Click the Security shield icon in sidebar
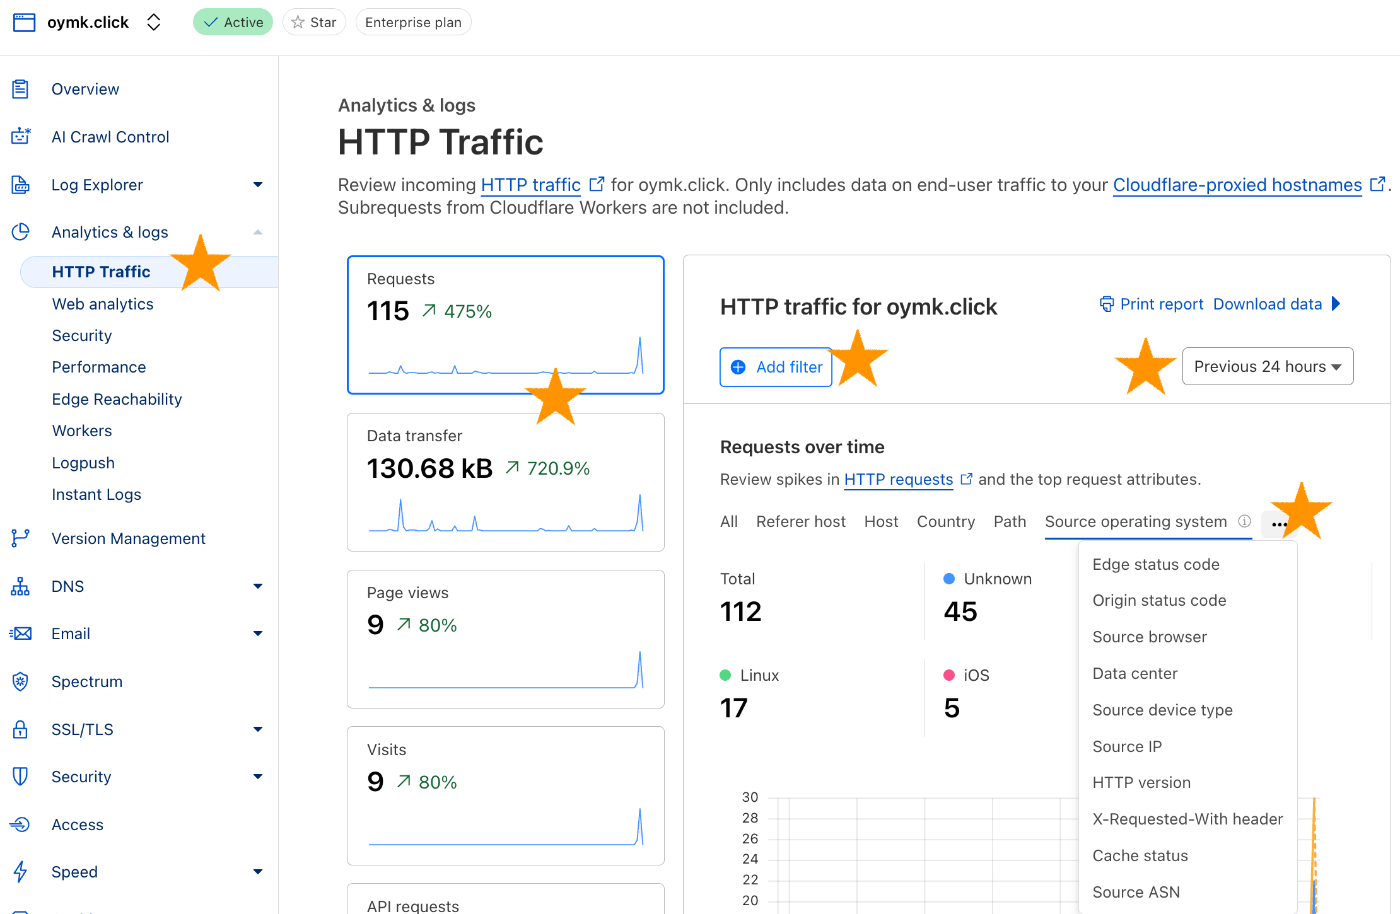Screen dimensions: 1400x914 (x=20, y=776)
